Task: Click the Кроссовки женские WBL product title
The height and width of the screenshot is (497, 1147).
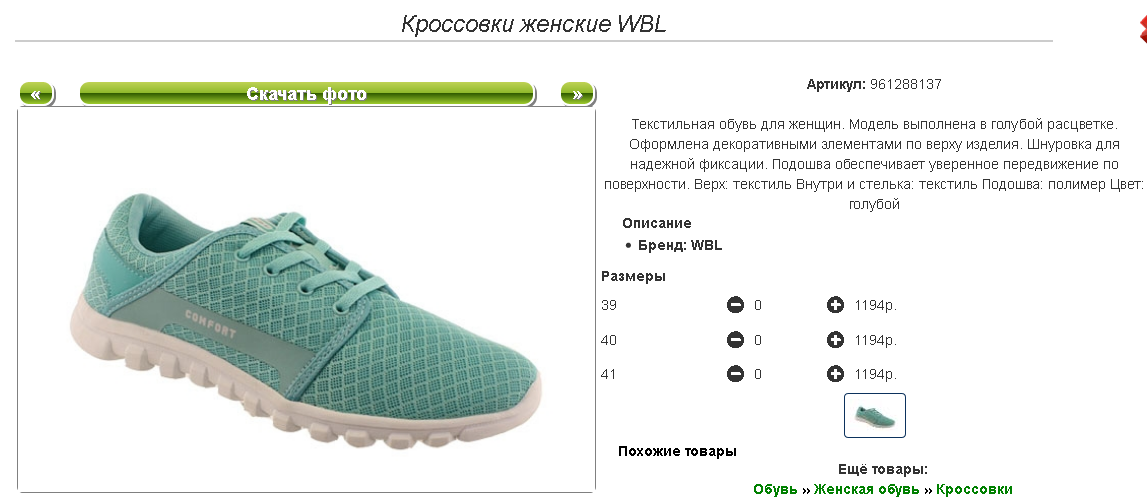Action: click(533, 24)
